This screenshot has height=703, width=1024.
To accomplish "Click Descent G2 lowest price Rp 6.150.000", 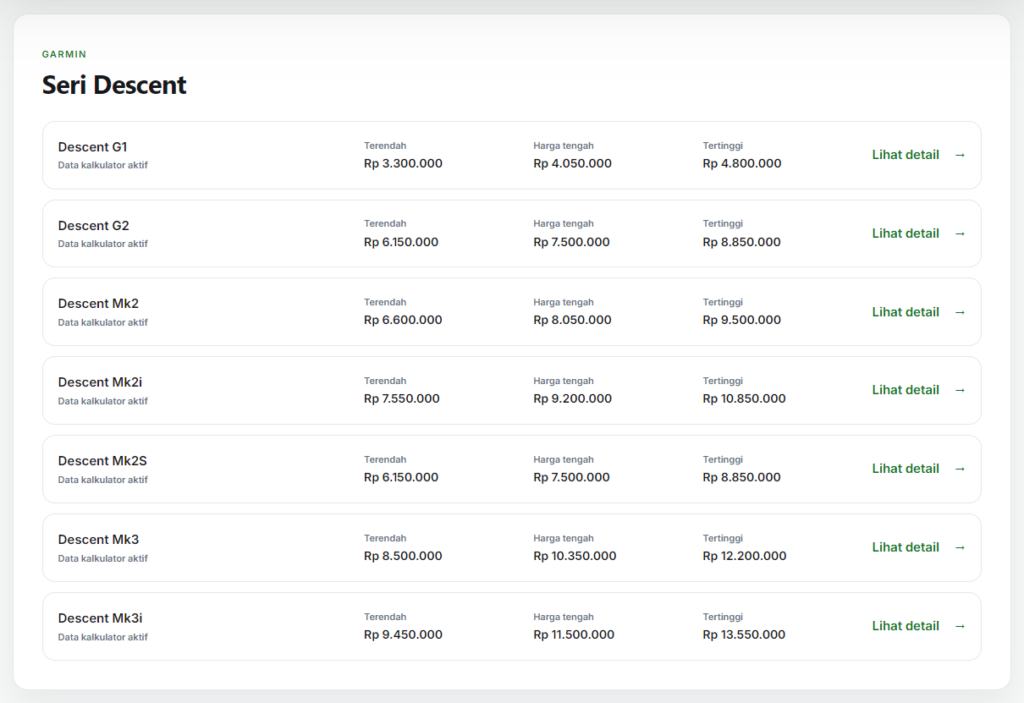I will (x=401, y=242).
